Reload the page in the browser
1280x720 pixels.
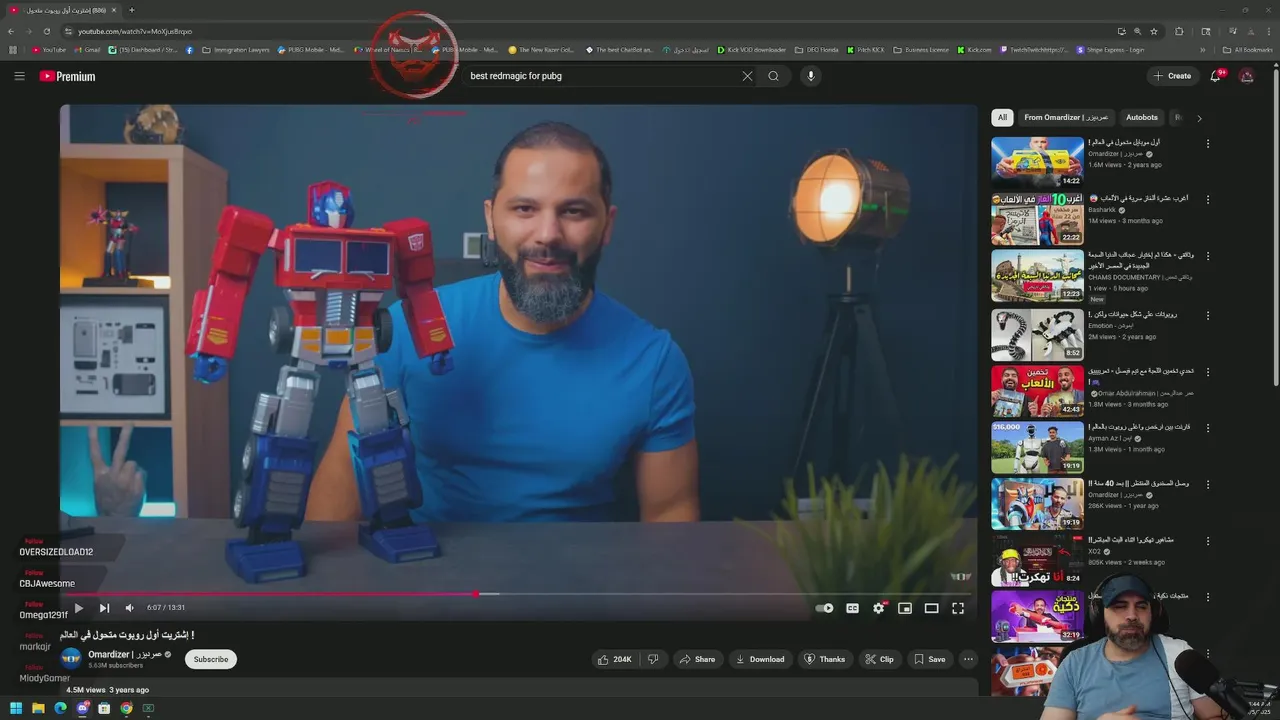click(46, 31)
